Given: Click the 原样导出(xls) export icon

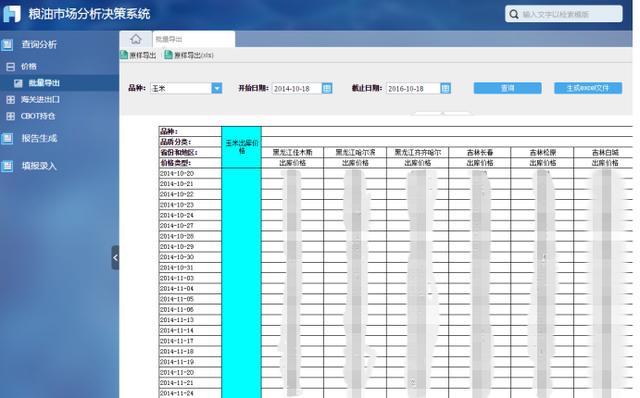Looking at the screenshot, I should click(168, 55).
